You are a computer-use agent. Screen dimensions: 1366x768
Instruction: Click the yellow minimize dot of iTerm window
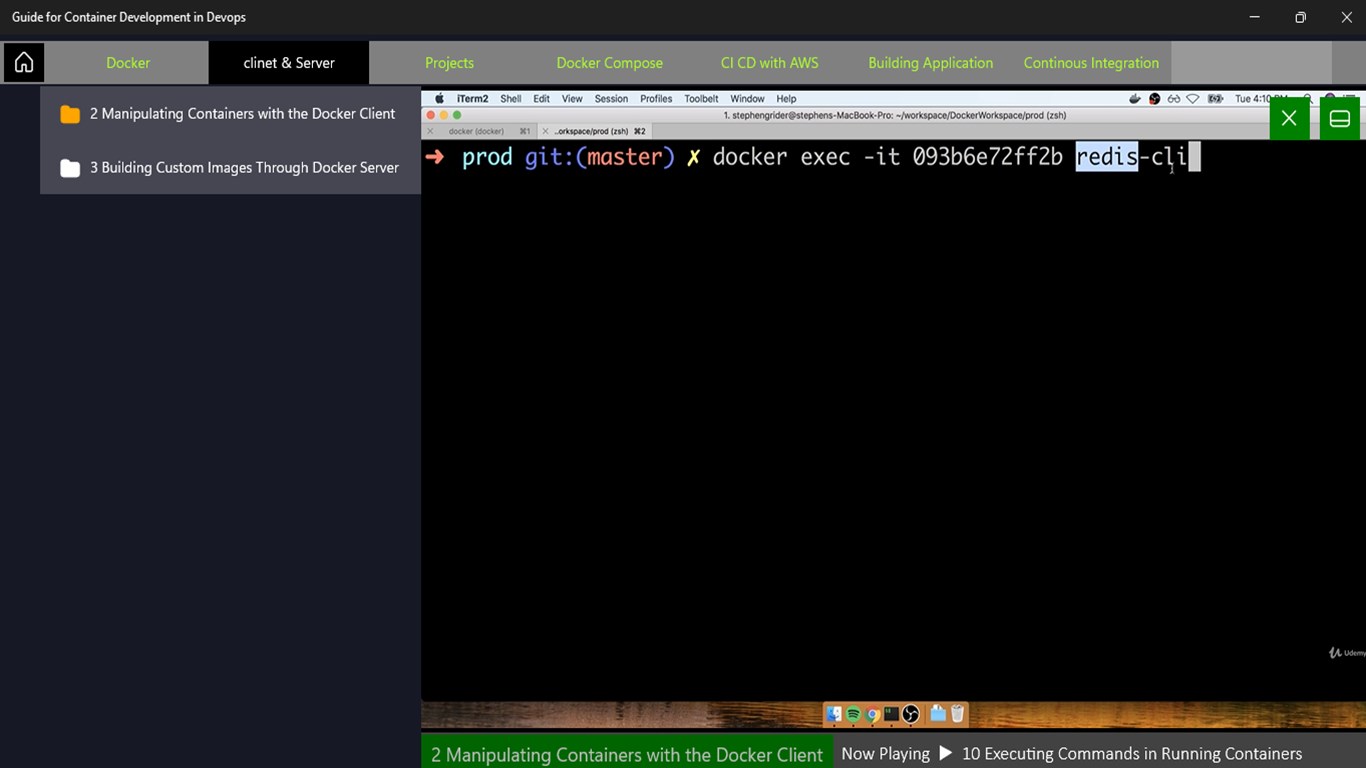click(x=444, y=115)
